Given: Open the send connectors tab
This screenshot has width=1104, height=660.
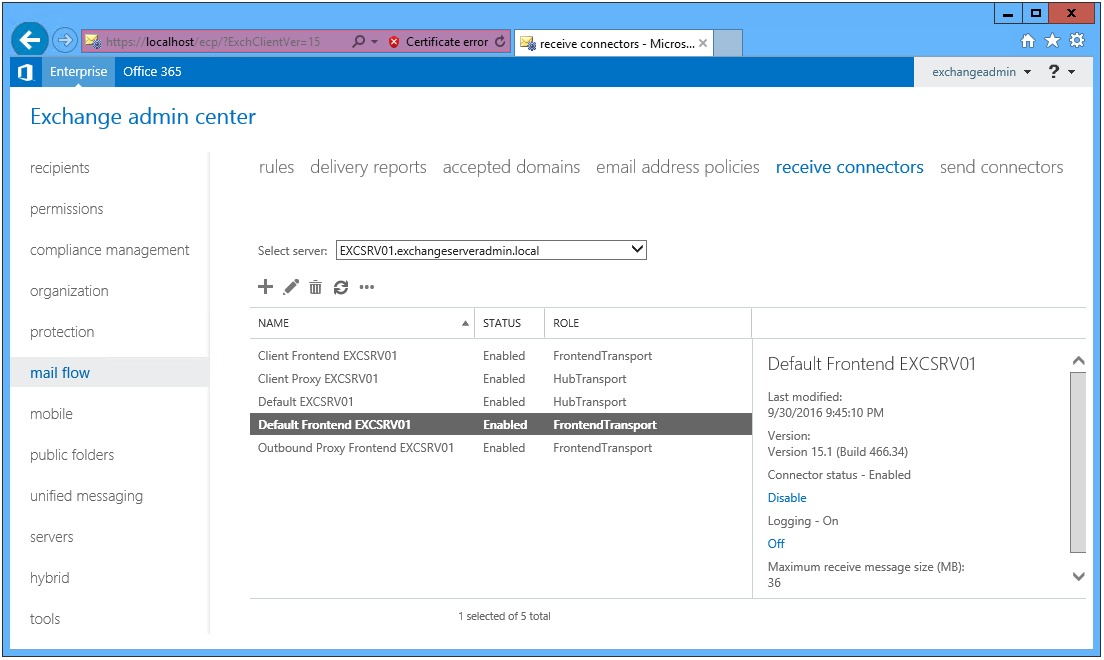Looking at the screenshot, I should click(x=1001, y=167).
